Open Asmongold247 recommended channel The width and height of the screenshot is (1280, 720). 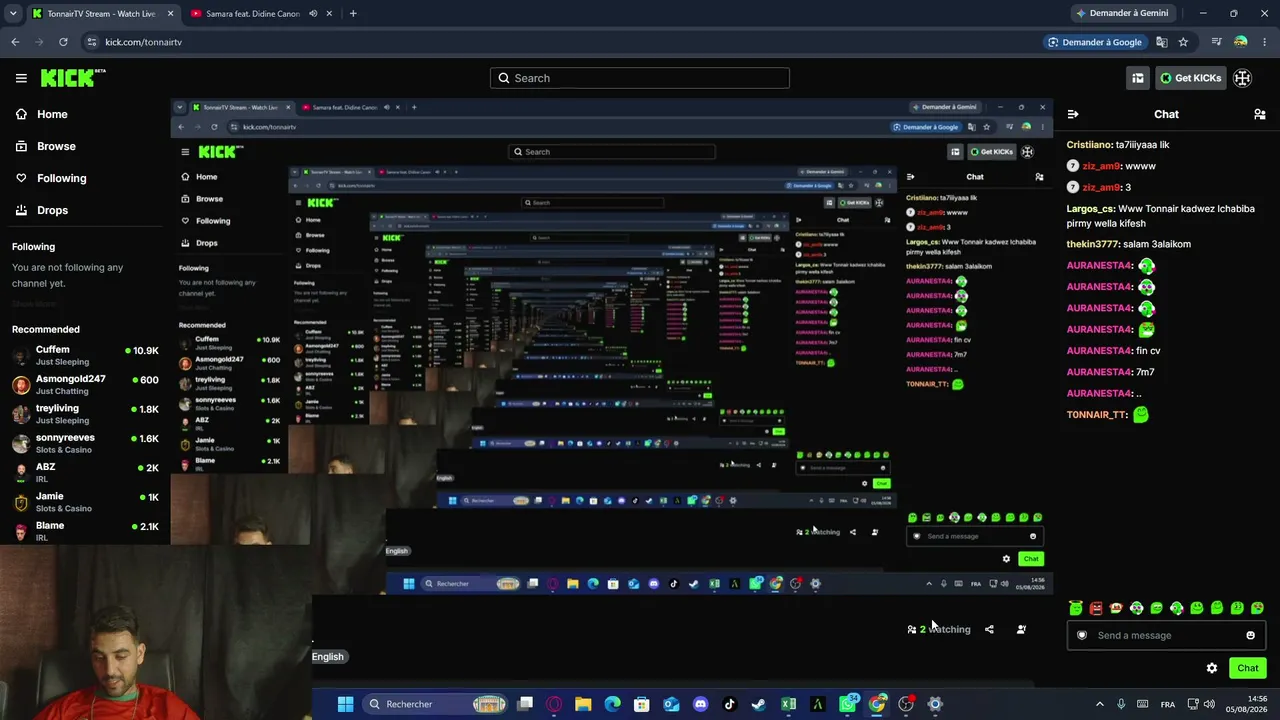coord(85,384)
